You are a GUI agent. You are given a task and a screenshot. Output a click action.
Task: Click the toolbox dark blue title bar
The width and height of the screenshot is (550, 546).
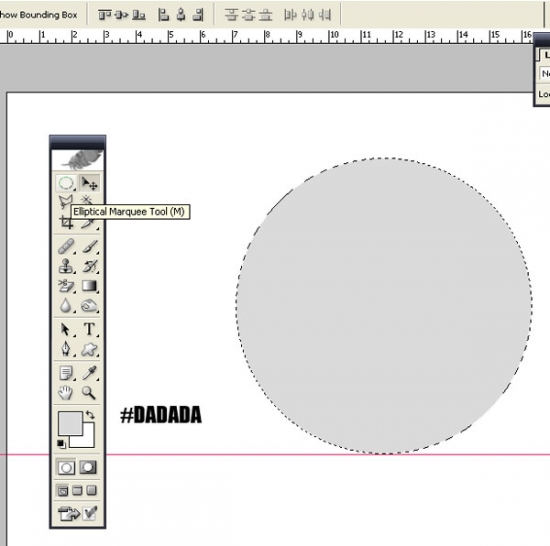point(78,142)
